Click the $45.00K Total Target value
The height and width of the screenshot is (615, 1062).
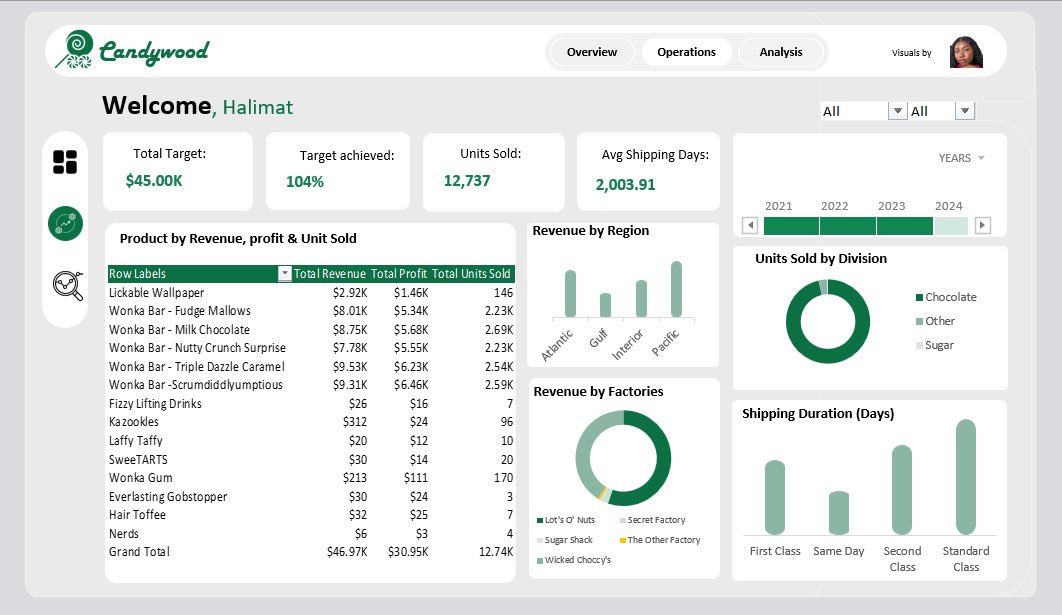click(x=154, y=181)
